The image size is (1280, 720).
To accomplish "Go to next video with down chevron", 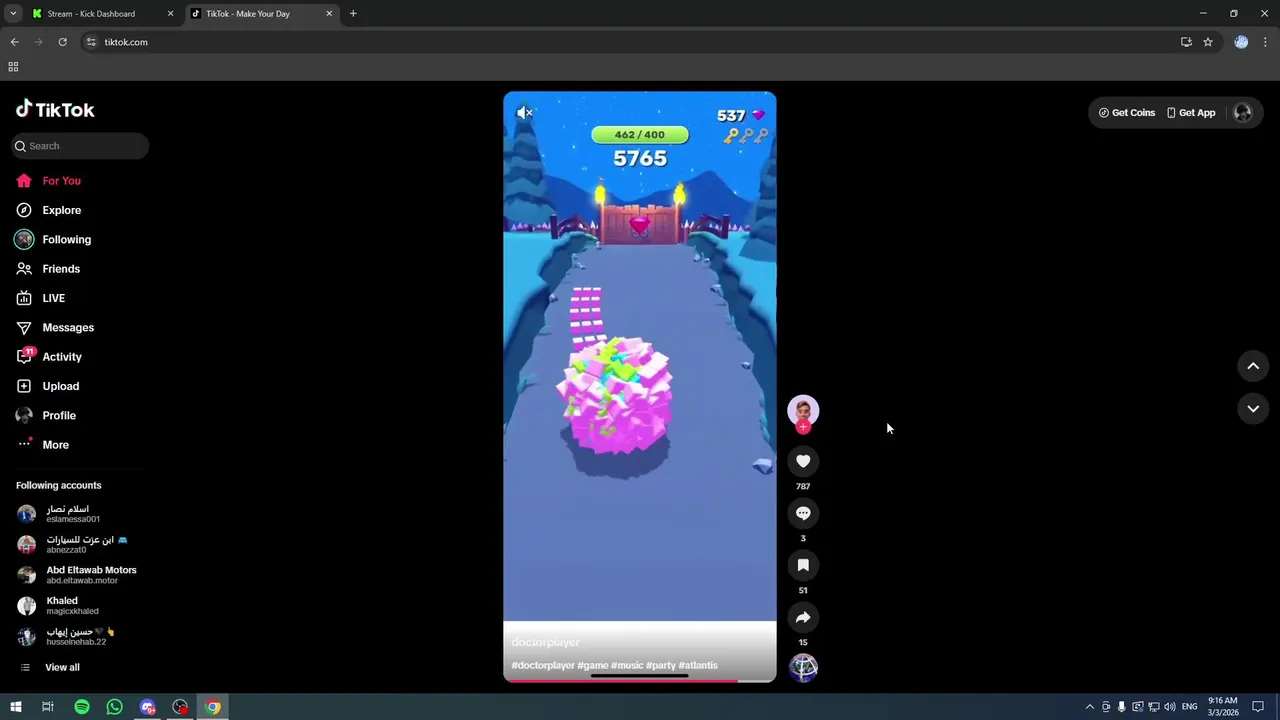I will [x=1253, y=409].
